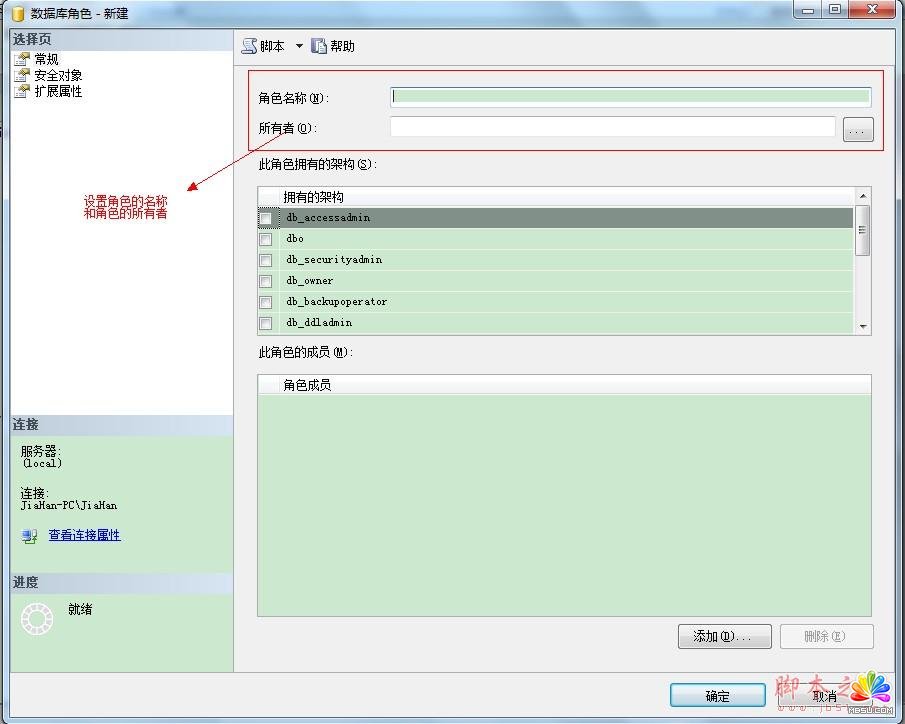The image size is (905, 724).
Task: Open the 脚本 dropdown arrow
Action: (298, 47)
